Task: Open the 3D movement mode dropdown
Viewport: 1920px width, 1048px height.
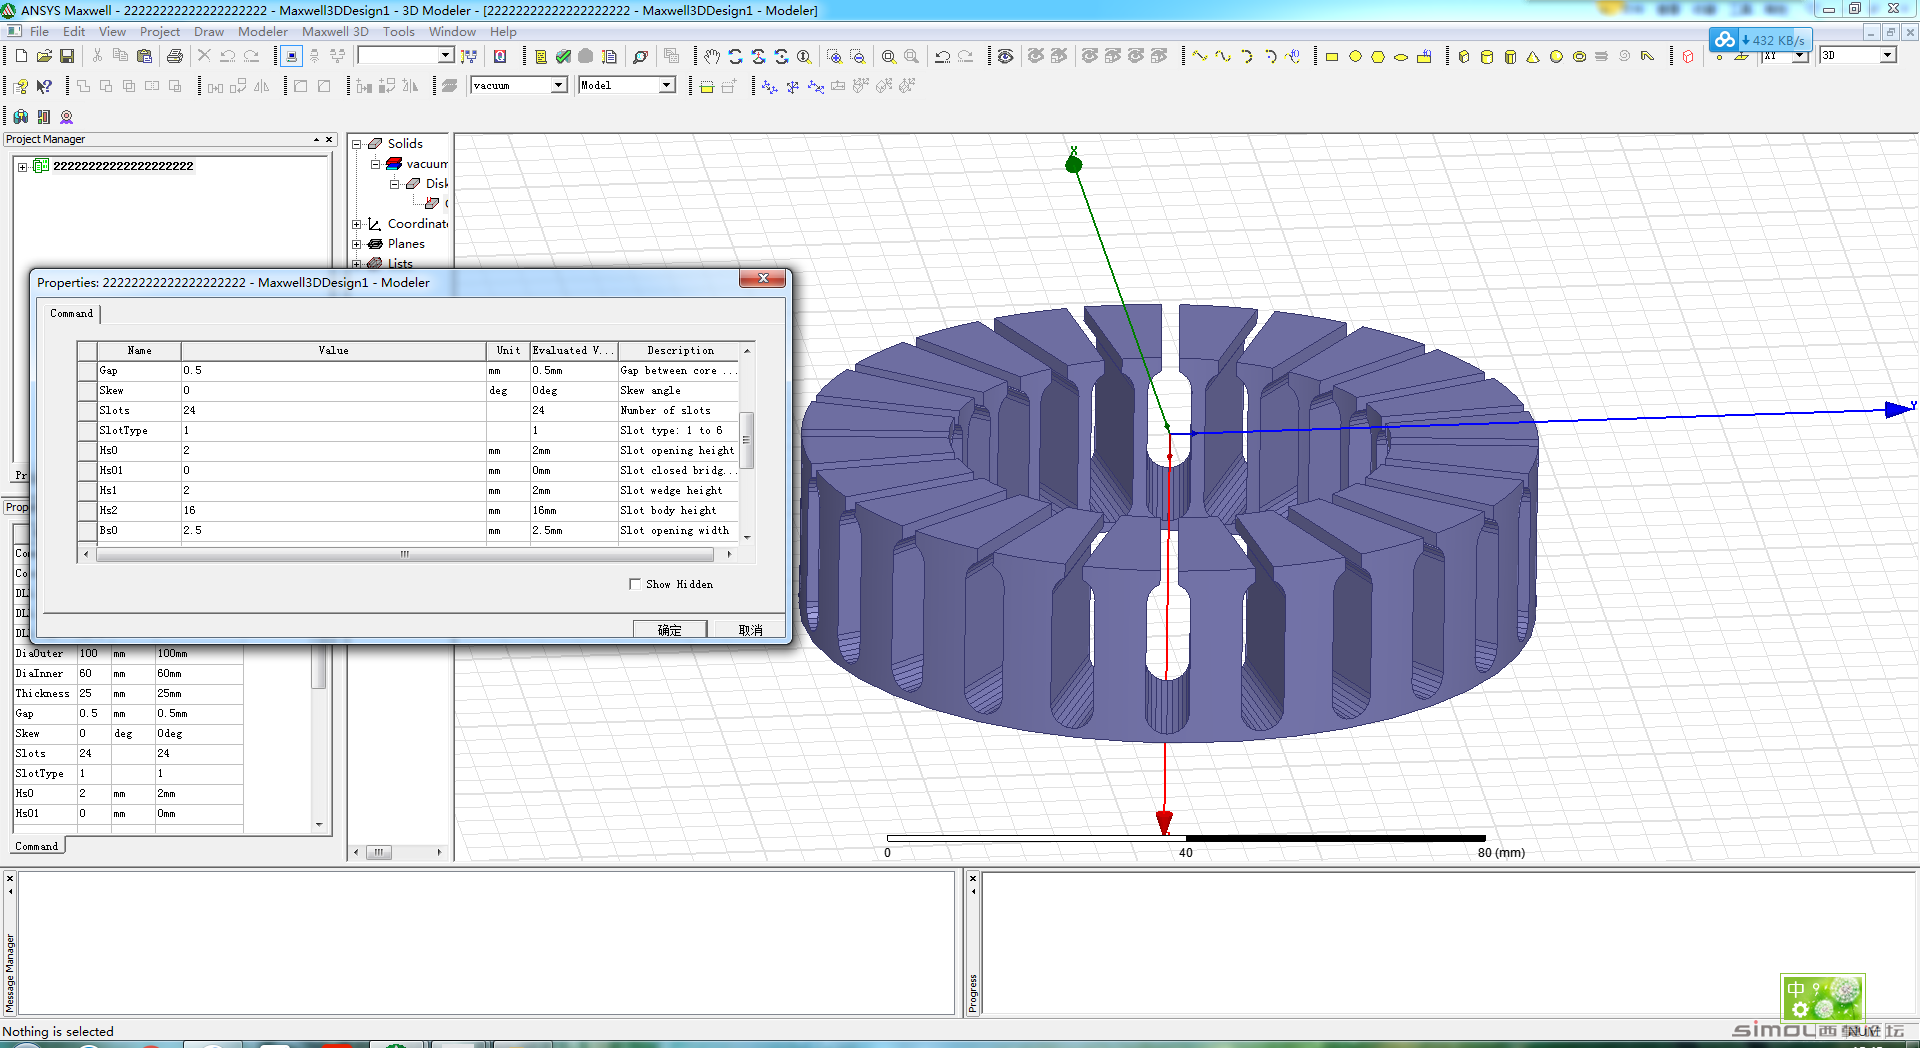Action: coord(1886,56)
